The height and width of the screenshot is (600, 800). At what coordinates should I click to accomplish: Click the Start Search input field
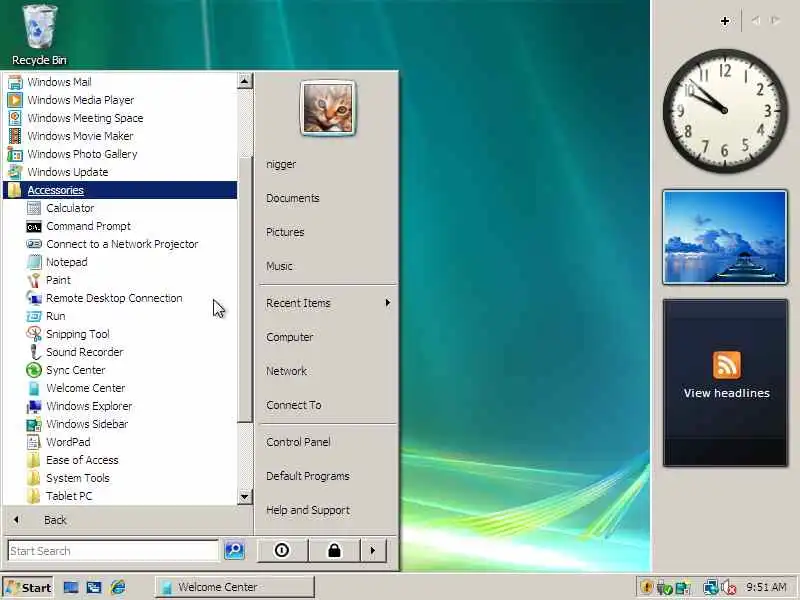click(x=113, y=551)
